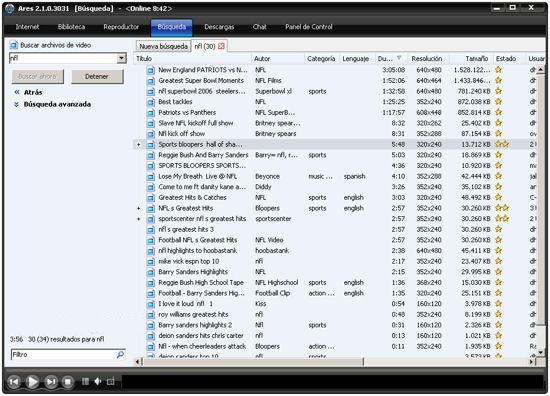
Task: Click the Nueva búsqueda tab
Action: click(163, 46)
